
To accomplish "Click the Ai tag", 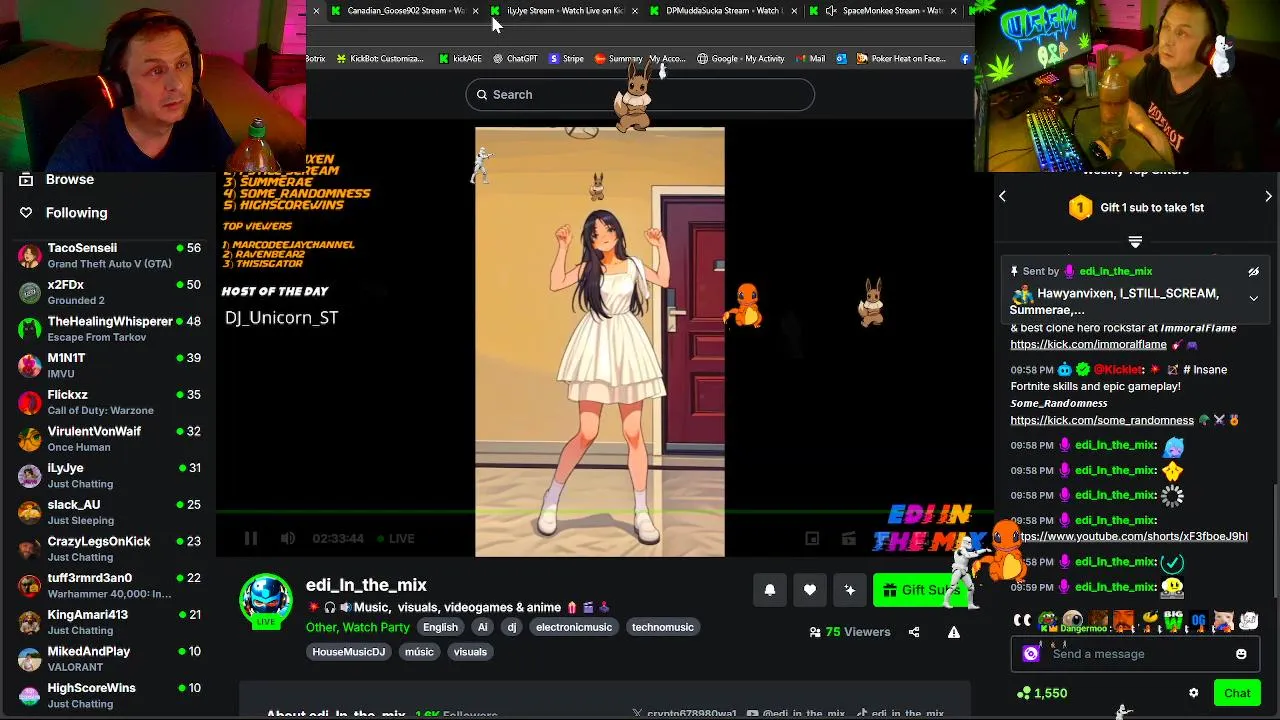I will click(483, 627).
